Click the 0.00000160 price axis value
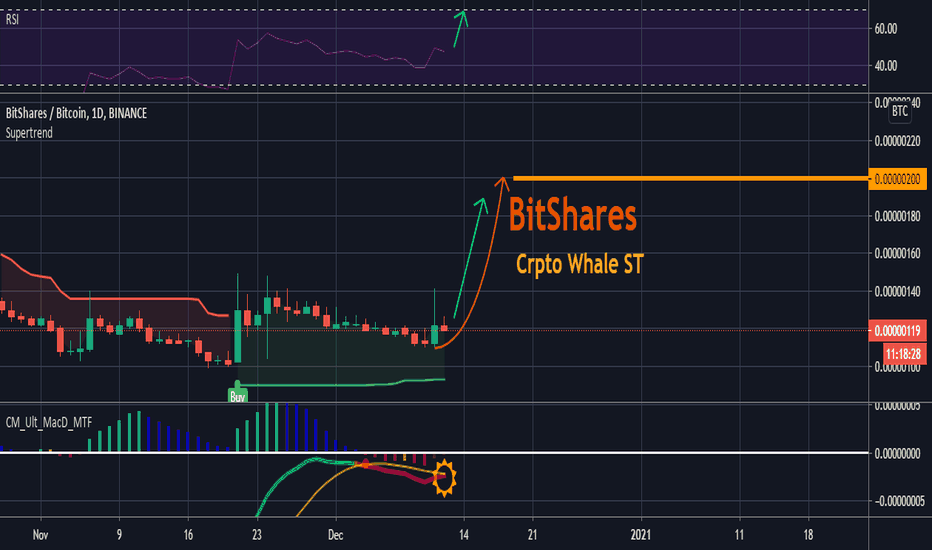 (898, 254)
